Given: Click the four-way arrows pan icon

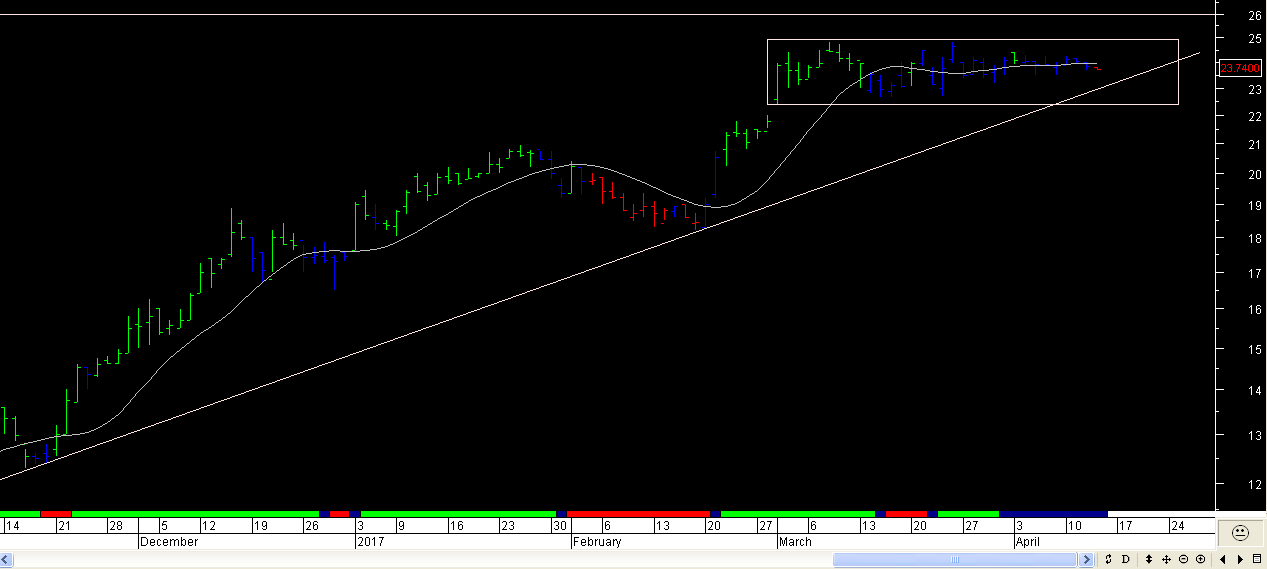Looking at the screenshot, I should point(1166,559).
